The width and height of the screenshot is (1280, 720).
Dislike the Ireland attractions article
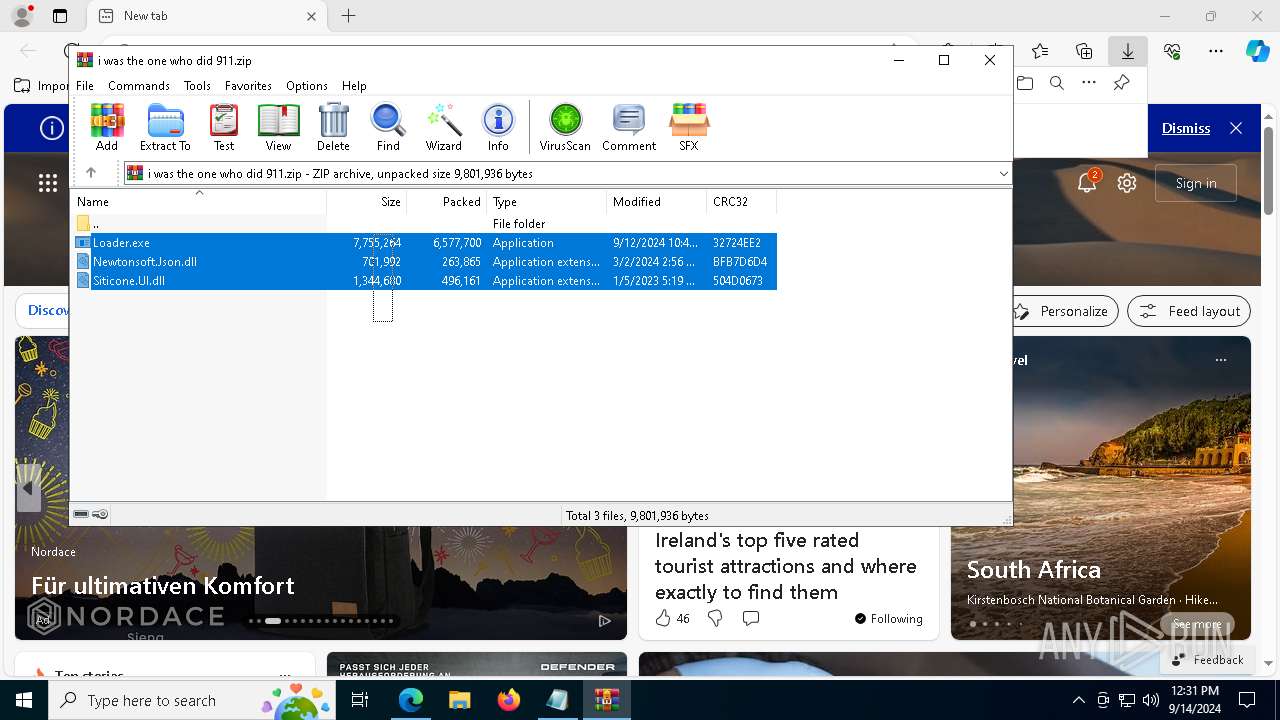(x=715, y=619)
